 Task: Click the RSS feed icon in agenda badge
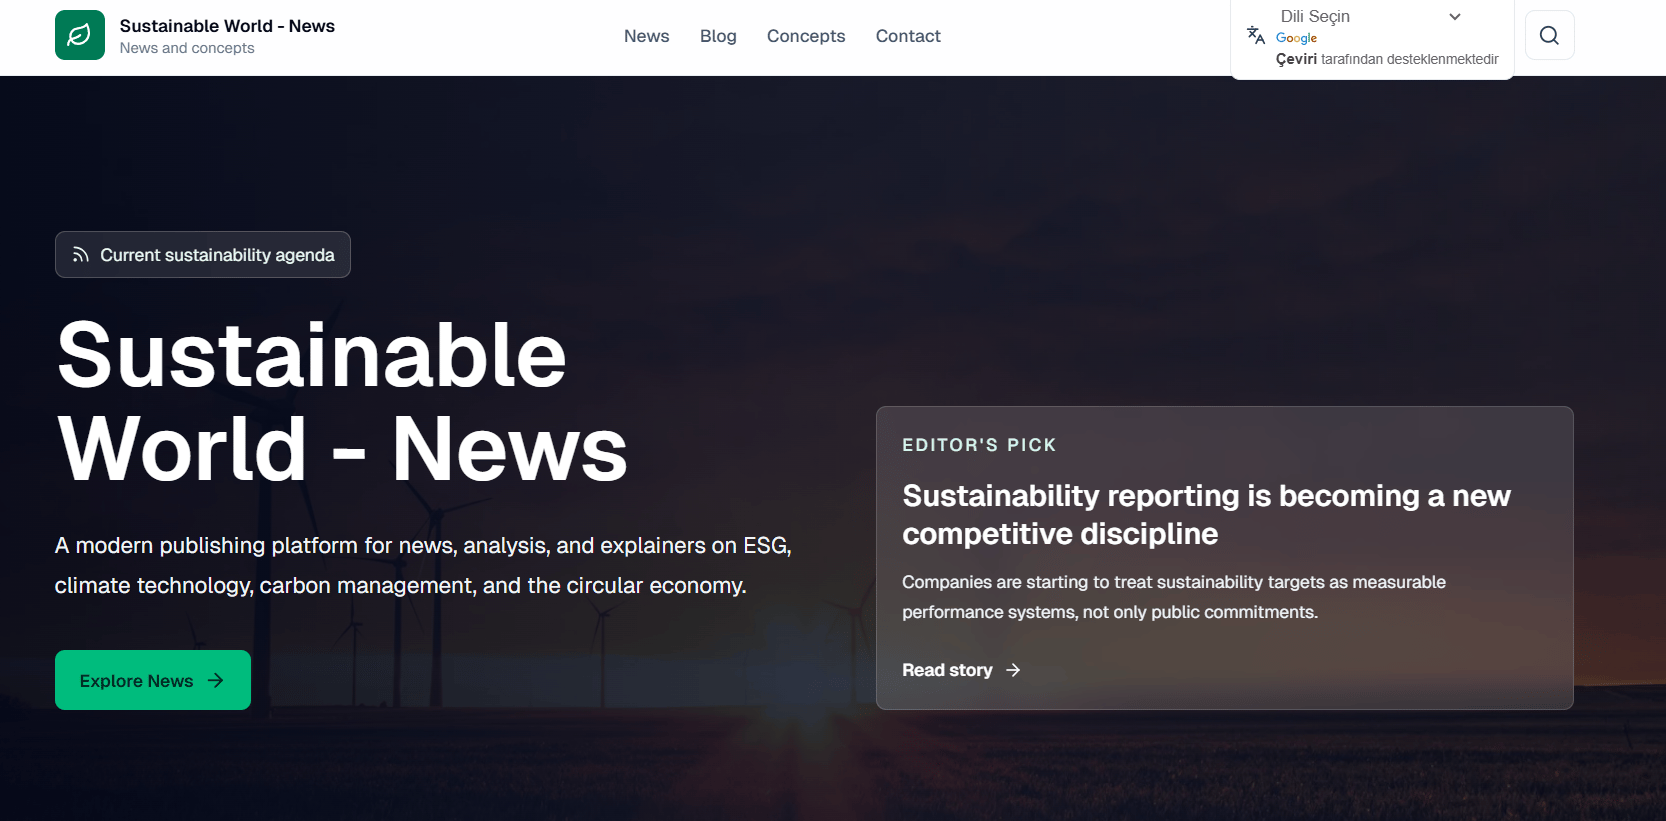coord(81,255)
